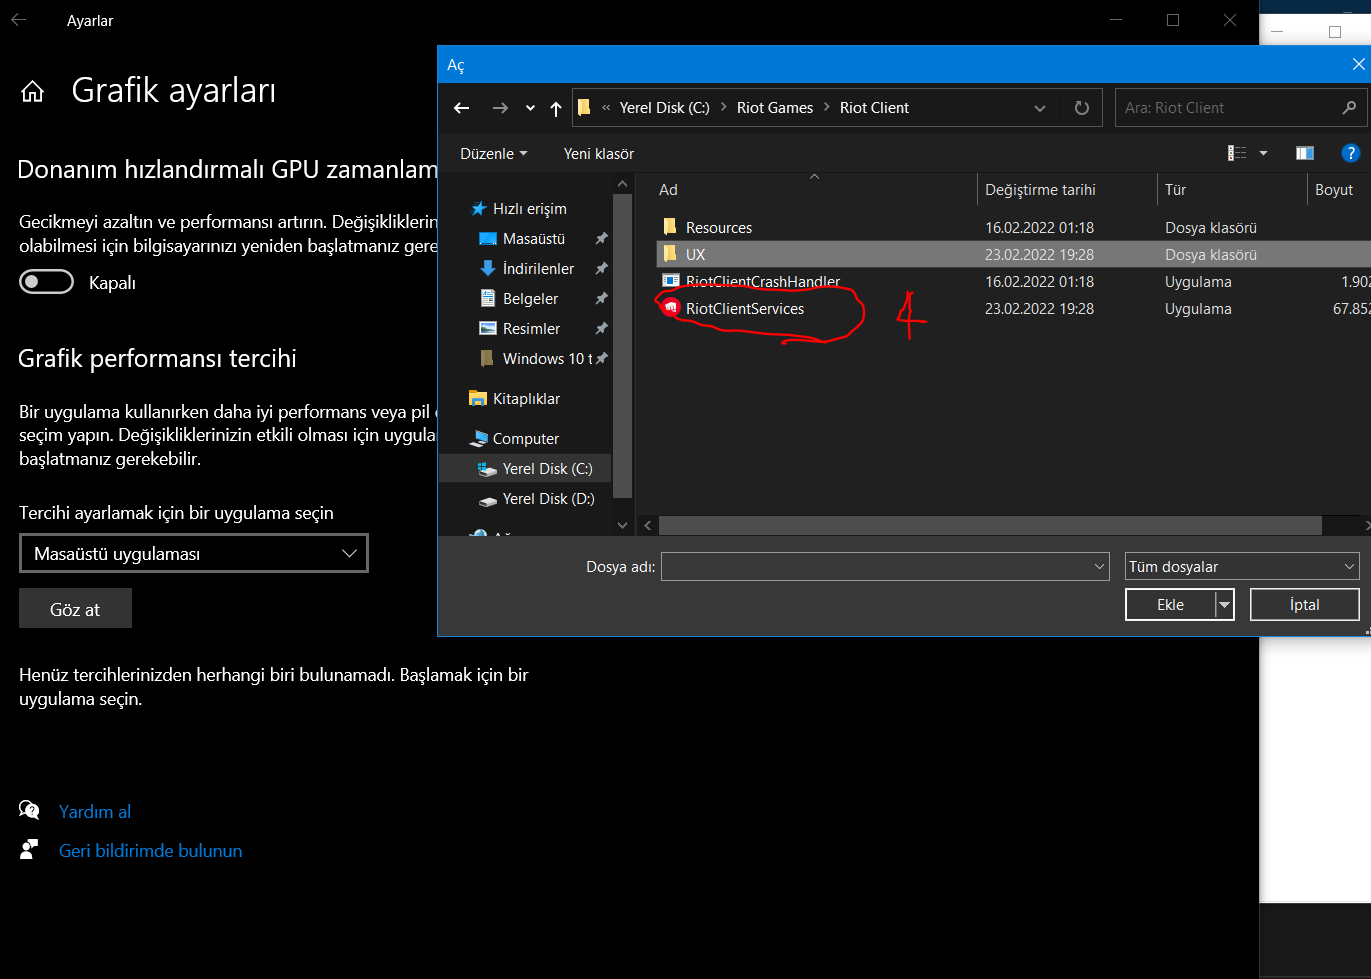This screenshot has width=1371, height=979.
Task: Click the star icon beside Hızlı erişim
Action: point(479,208)
